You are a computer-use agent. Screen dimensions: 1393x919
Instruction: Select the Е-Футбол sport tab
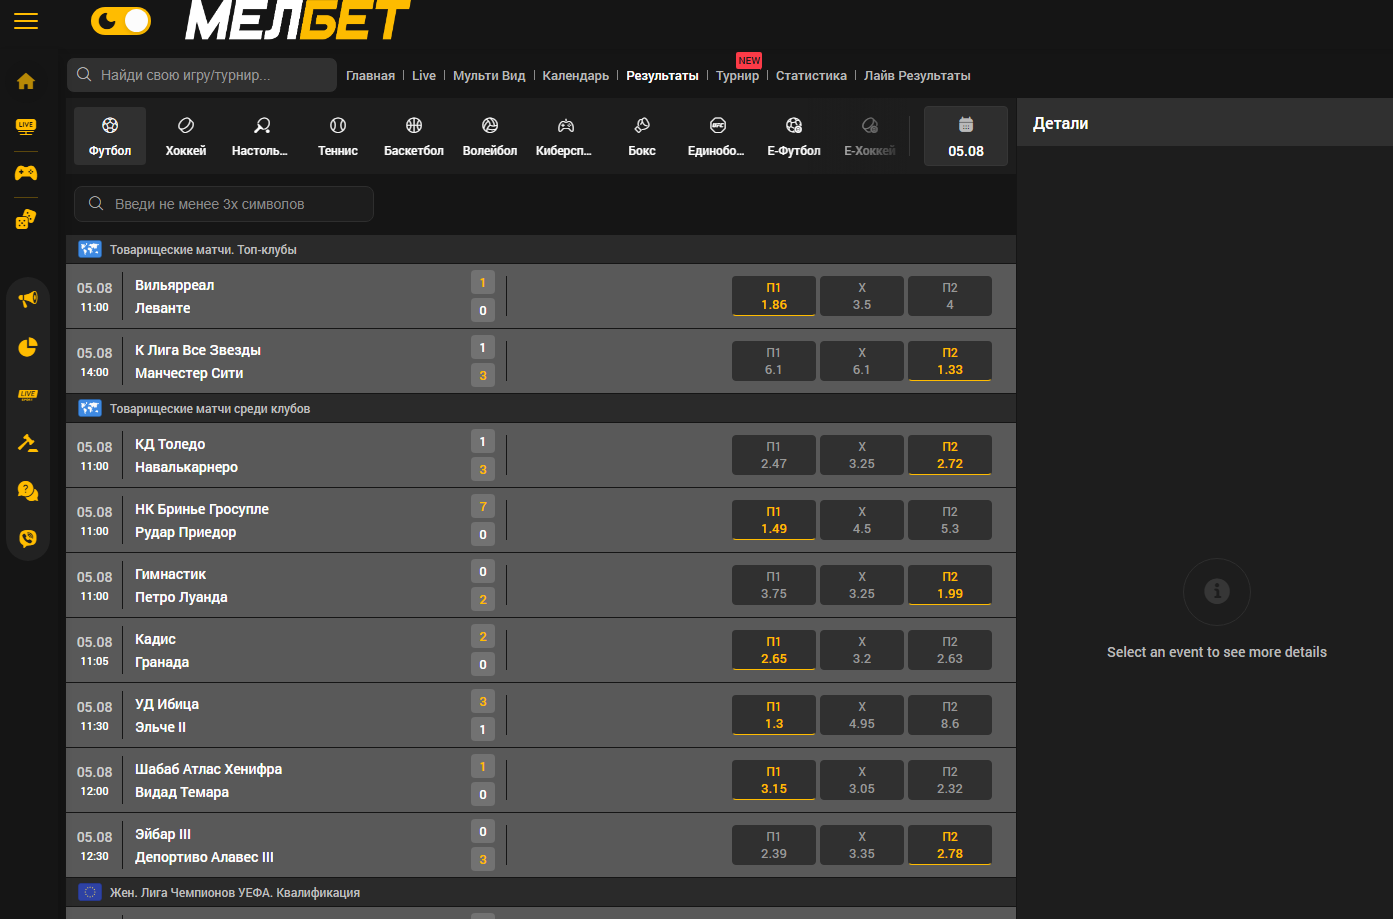tap(794, 136)
